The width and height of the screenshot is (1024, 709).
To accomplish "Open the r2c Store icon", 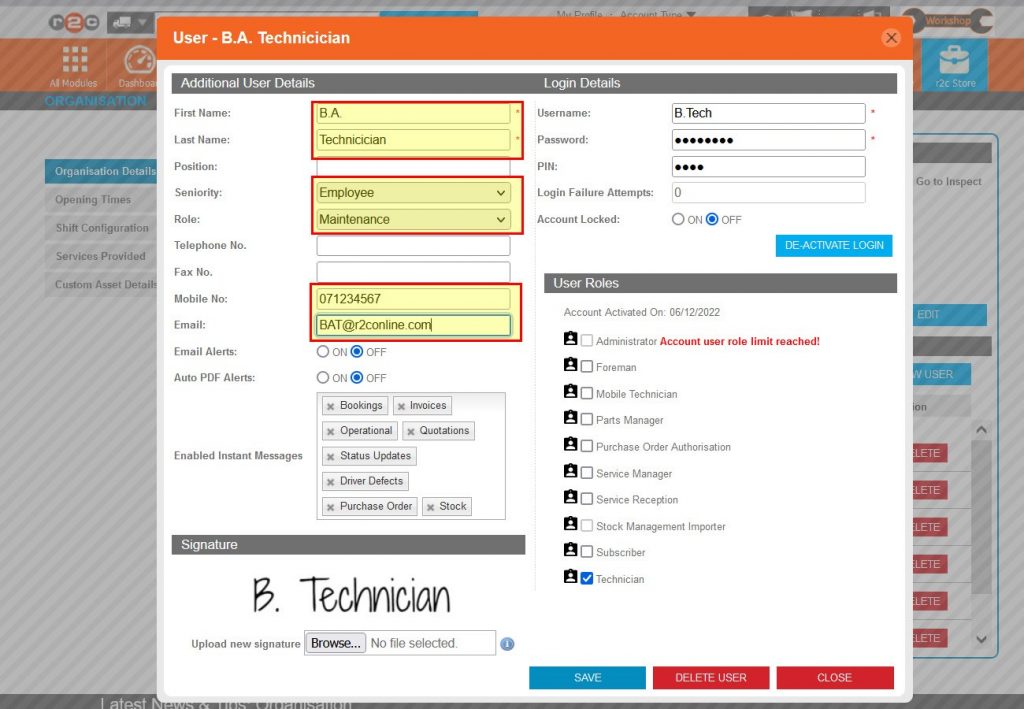I will coord(955,62).
